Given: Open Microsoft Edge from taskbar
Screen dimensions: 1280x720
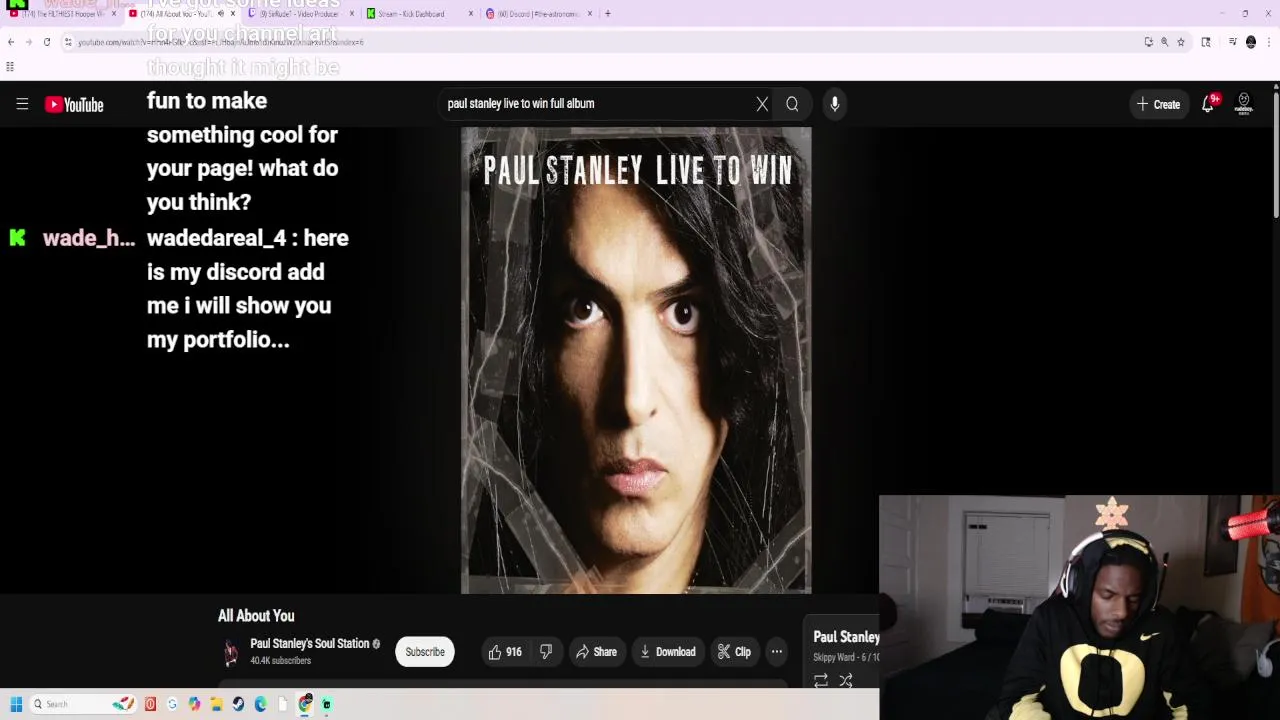Looking at the screenshot, I should point(260,704).
